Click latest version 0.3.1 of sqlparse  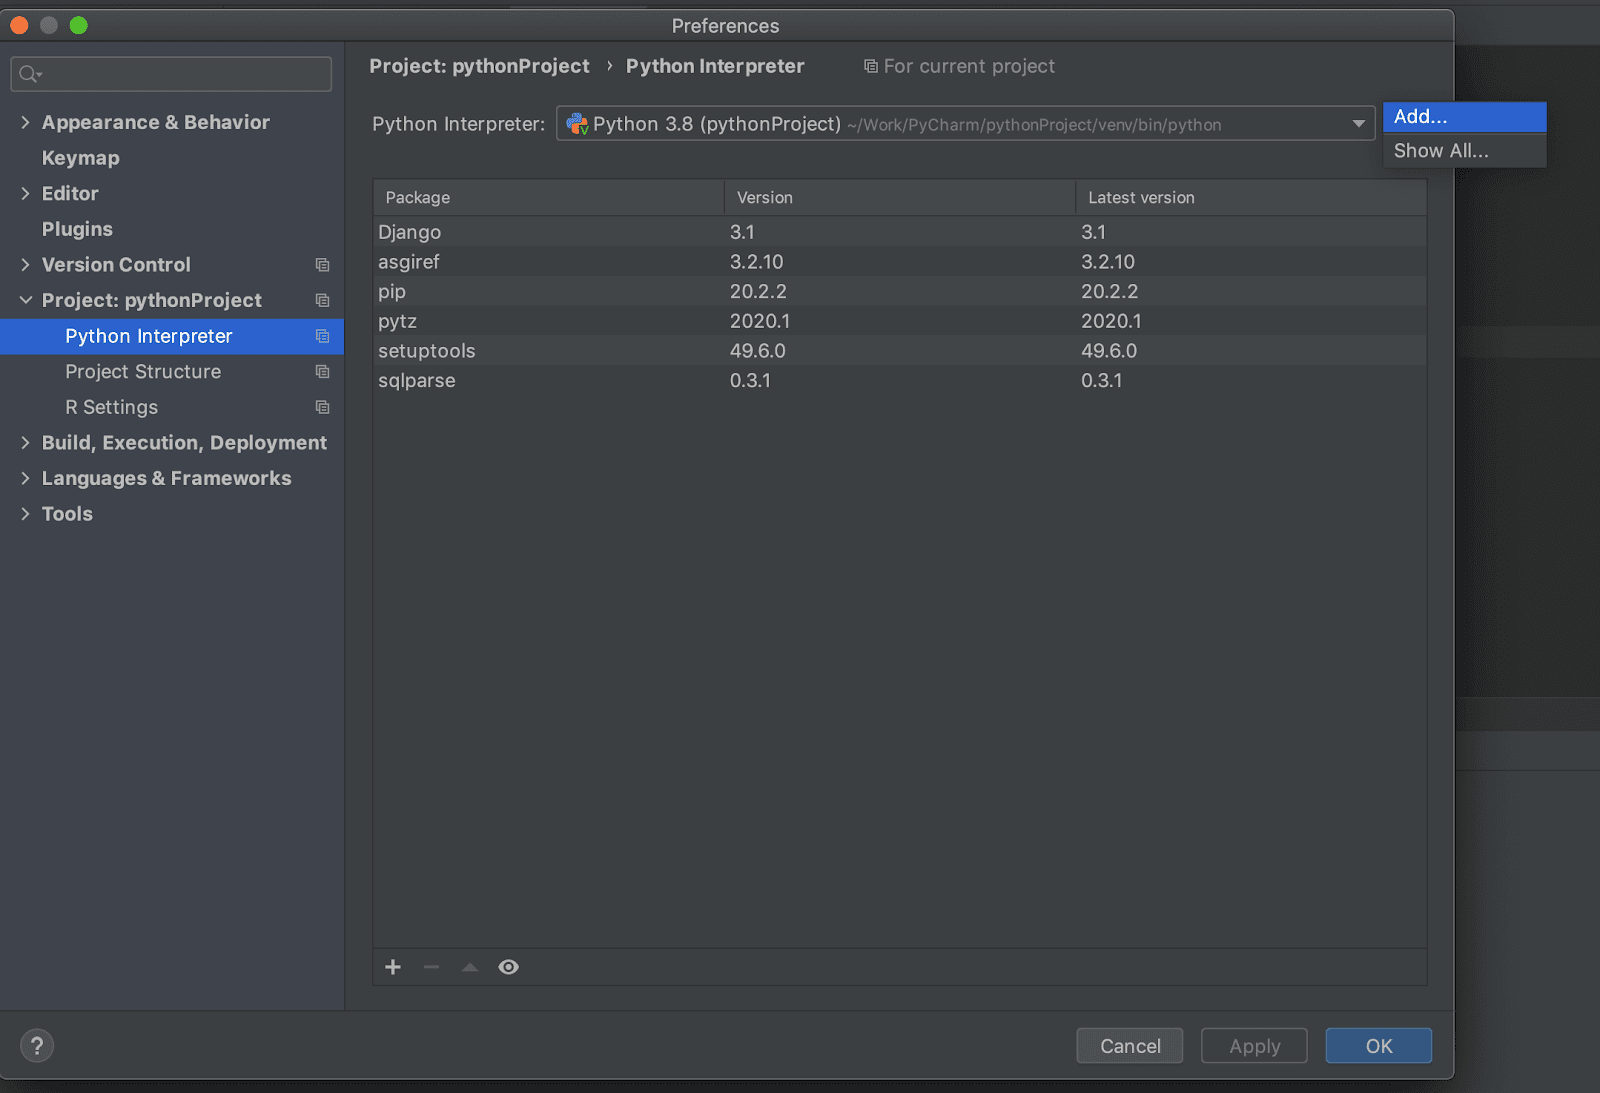click(x=1101, y=381)
